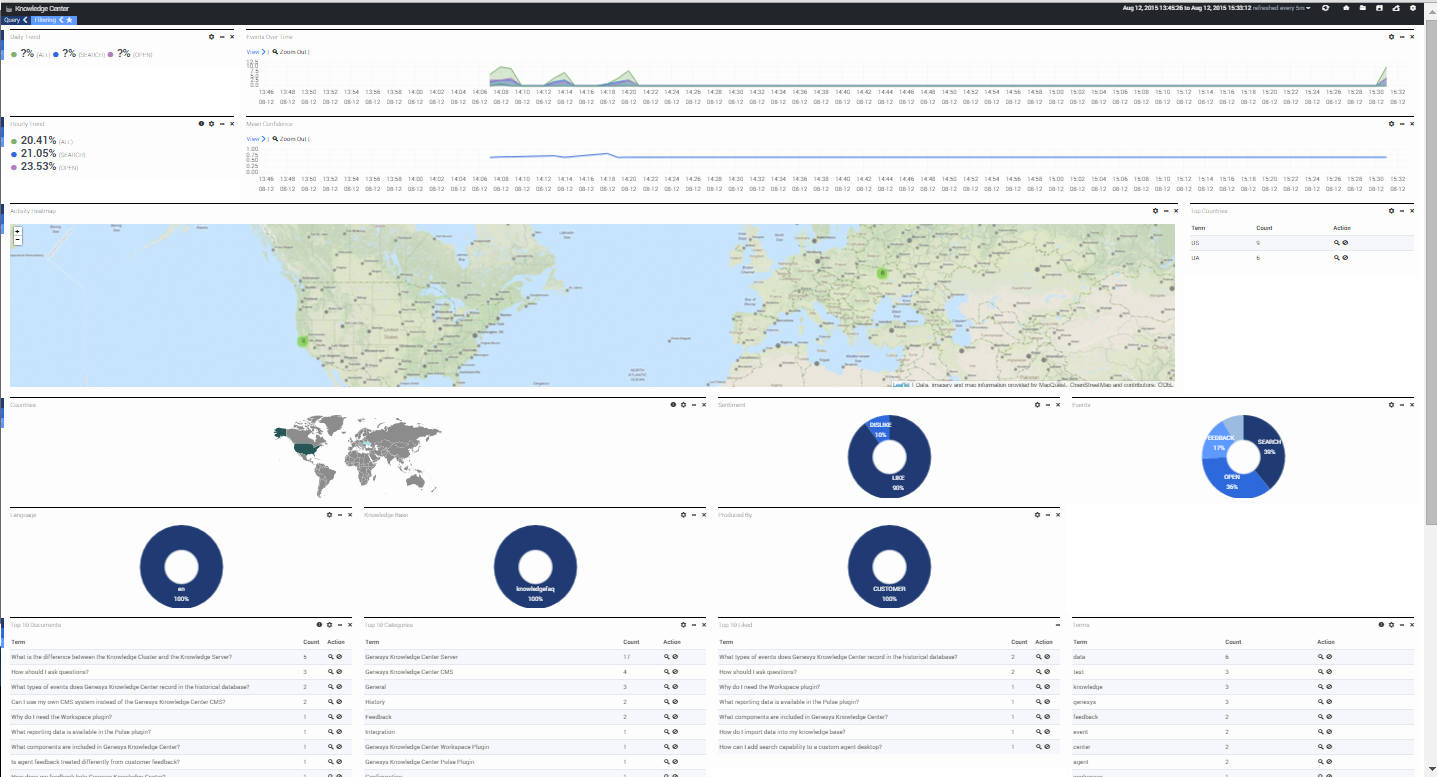Go to the home dashboard icon
This screenshot has width=1437, height=777.
click(x=1345, y=8)
